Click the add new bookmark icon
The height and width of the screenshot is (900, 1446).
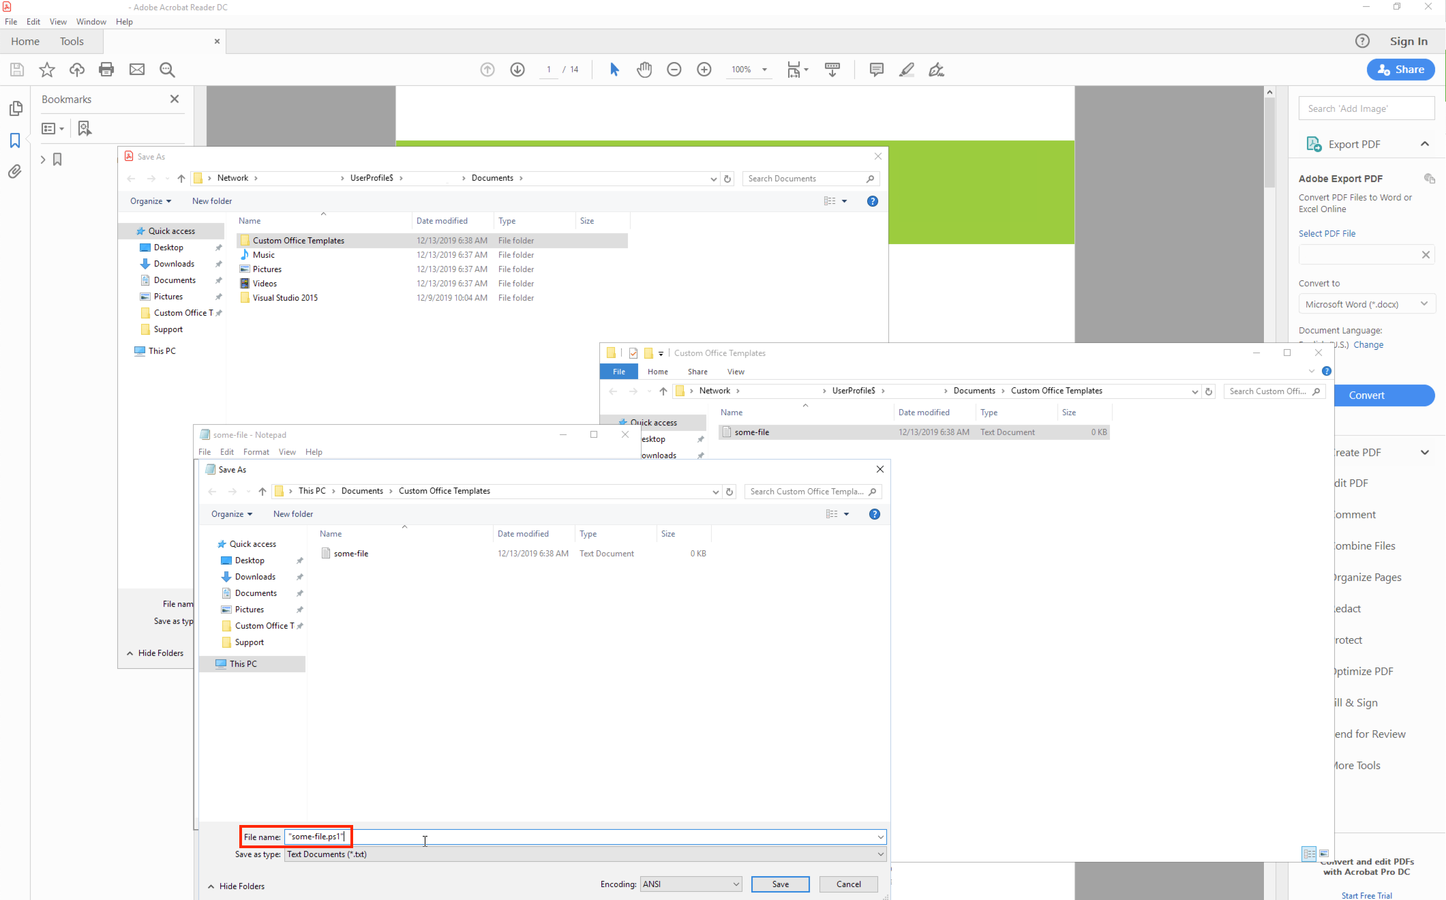[x=84, y=128]
